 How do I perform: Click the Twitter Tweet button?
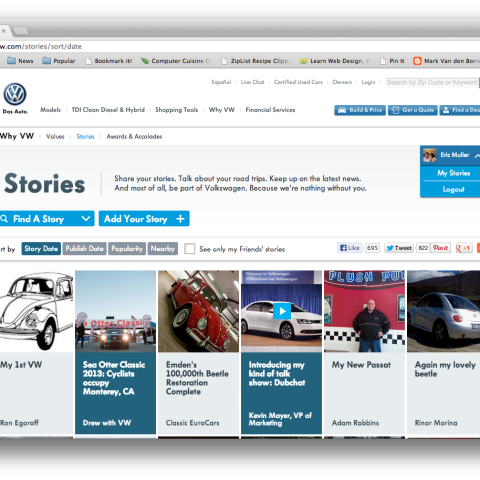click(399, 248)
